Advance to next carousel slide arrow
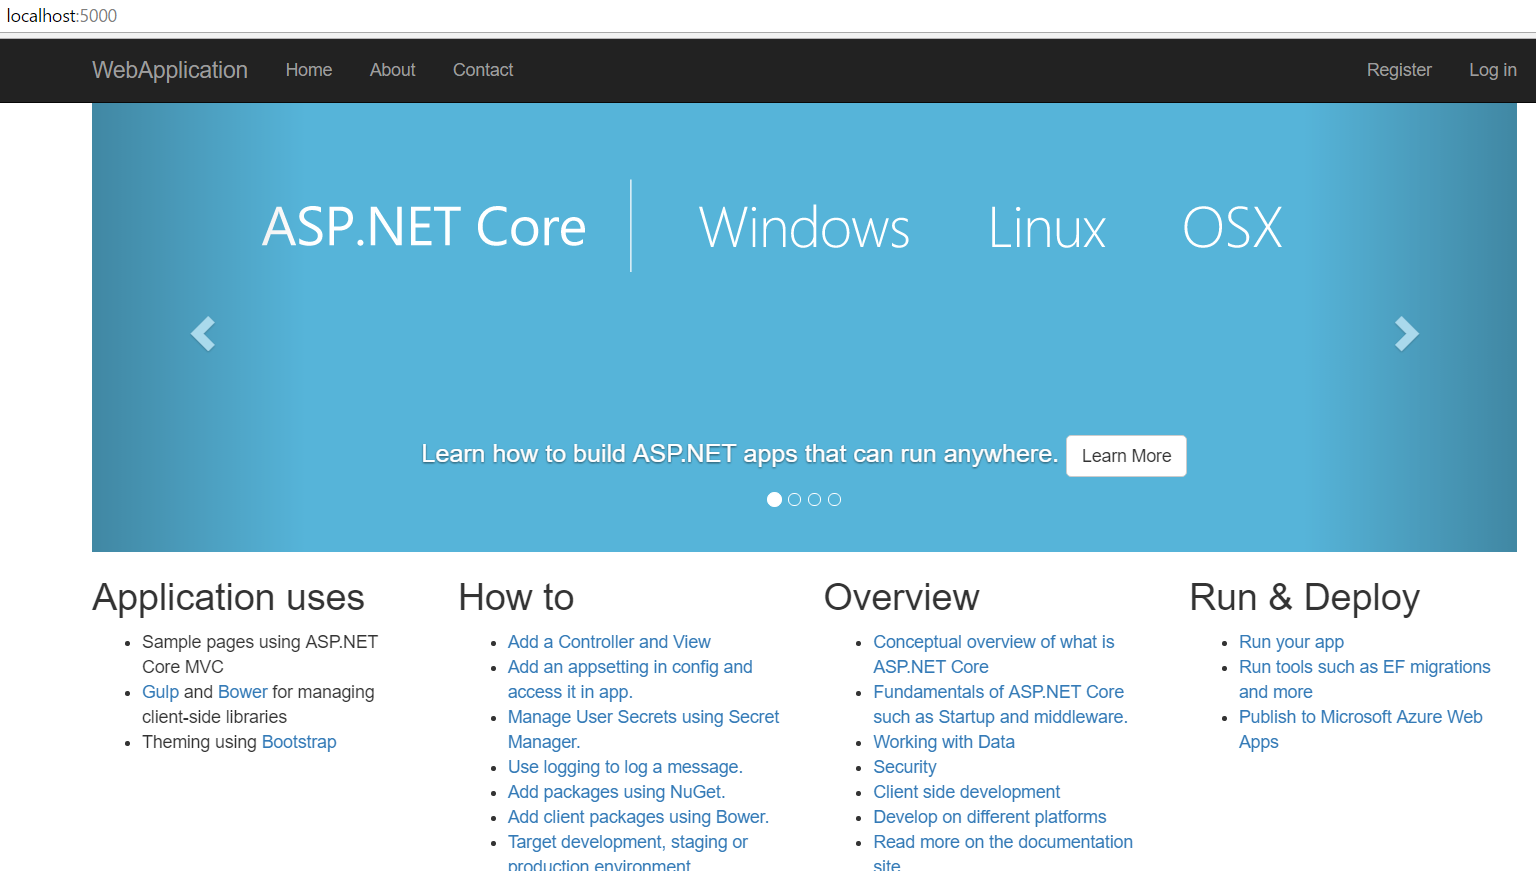1536x871 pixels. point(1406,333)
